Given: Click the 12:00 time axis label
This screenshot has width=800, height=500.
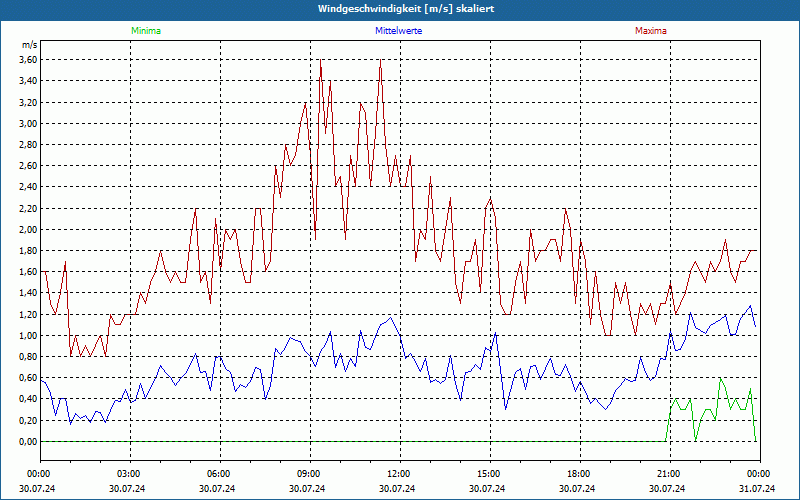Looking at the screenshot, I should click(x=400, y=473).
